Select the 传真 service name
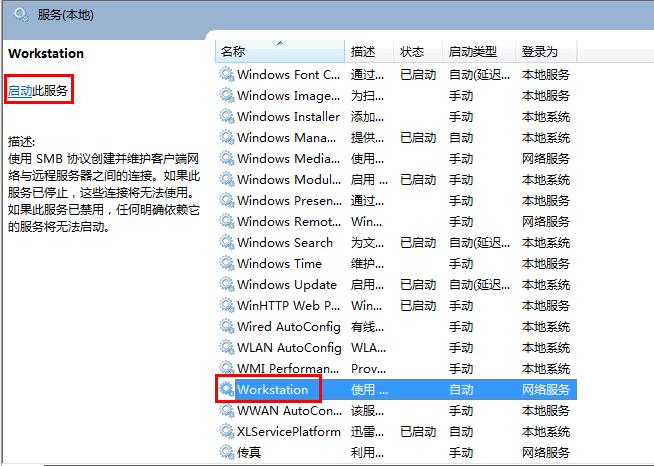The width and height of the screenshot is (654, 466). tap(249, 453)
